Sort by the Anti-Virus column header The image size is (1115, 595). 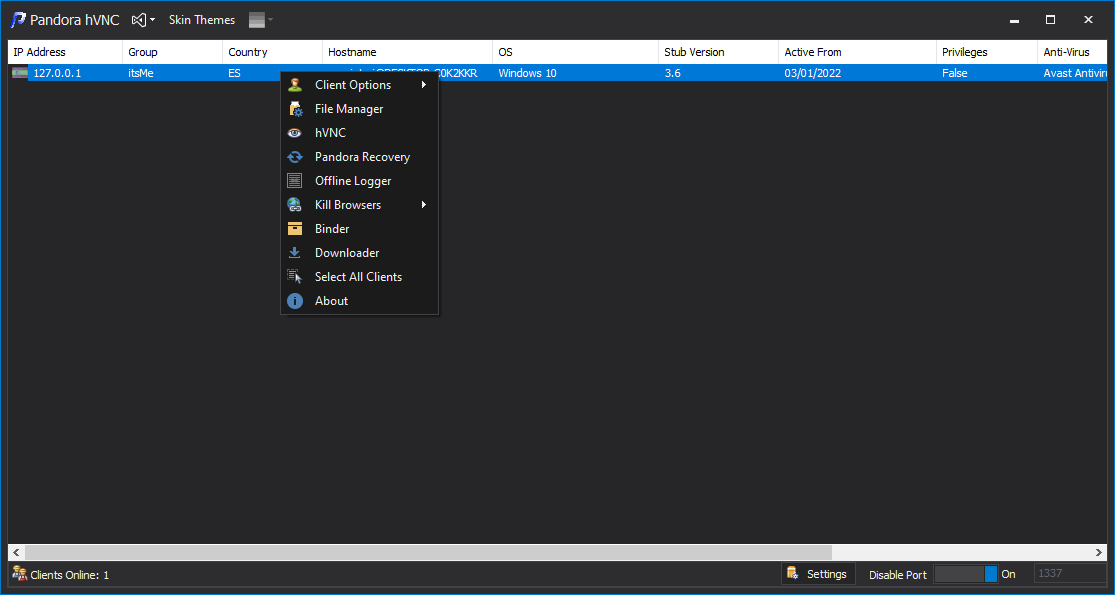pyautogui.click(x=1073, y=52)
